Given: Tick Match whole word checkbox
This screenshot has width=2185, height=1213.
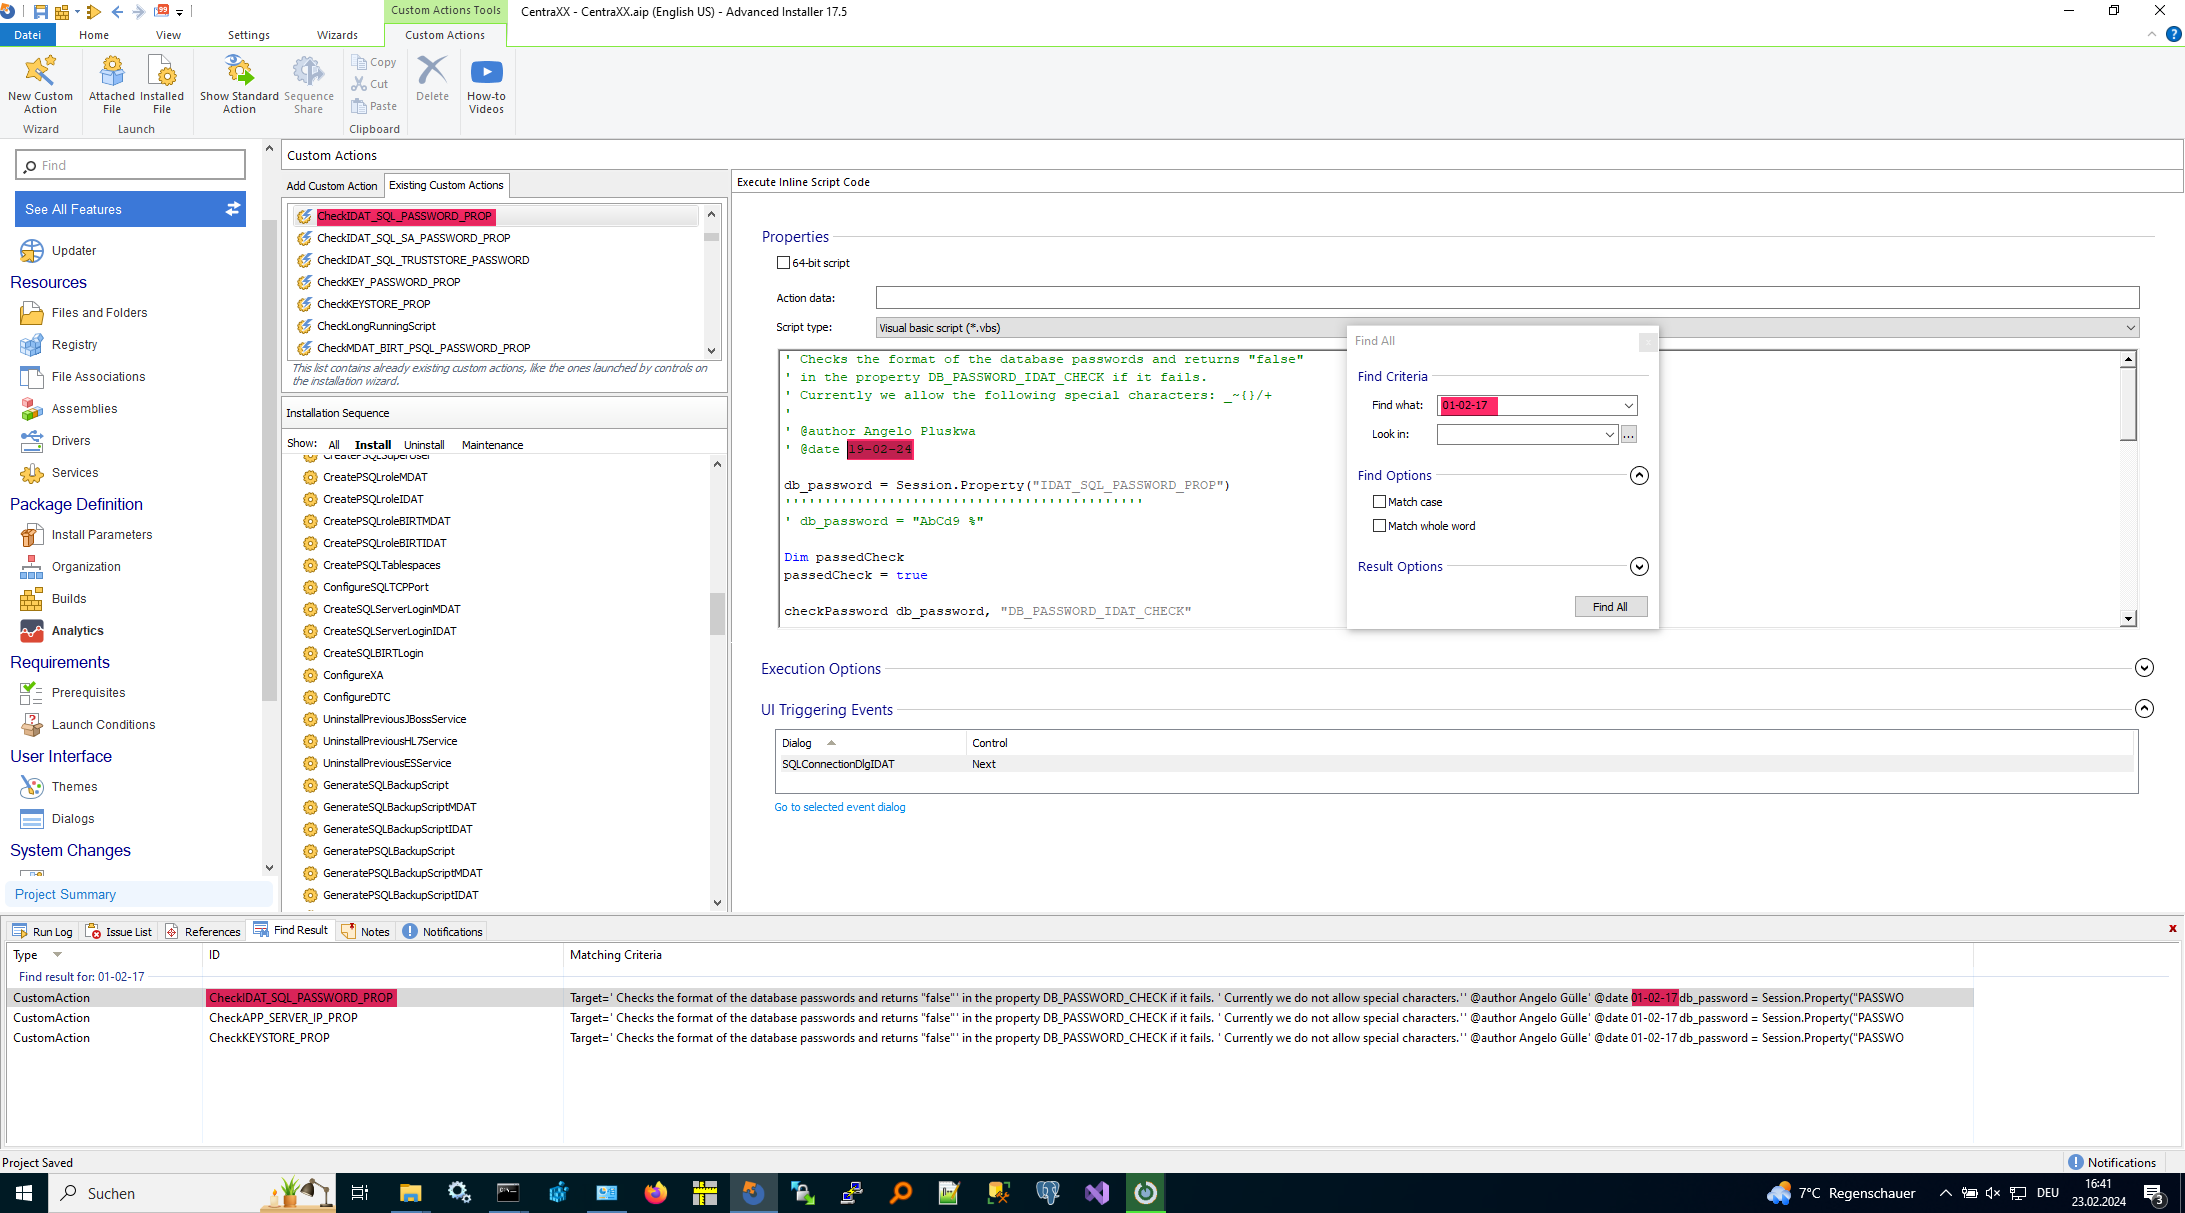Looking at the screenshot, I should click(x=1380, y=526).
